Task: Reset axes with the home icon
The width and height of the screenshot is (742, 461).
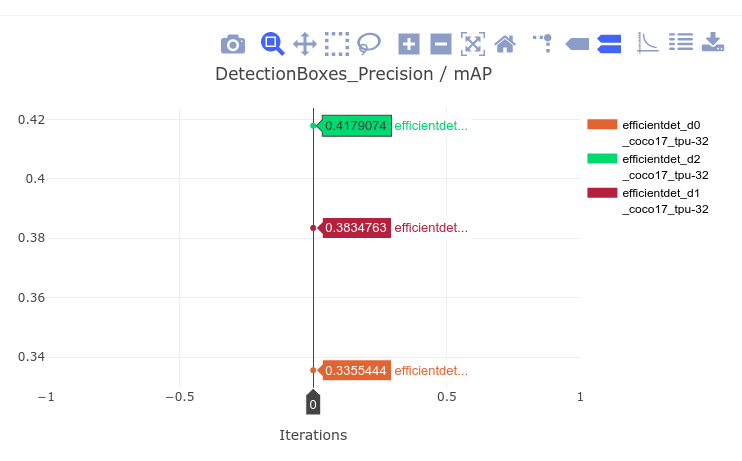Action: [x=505, y=43]
